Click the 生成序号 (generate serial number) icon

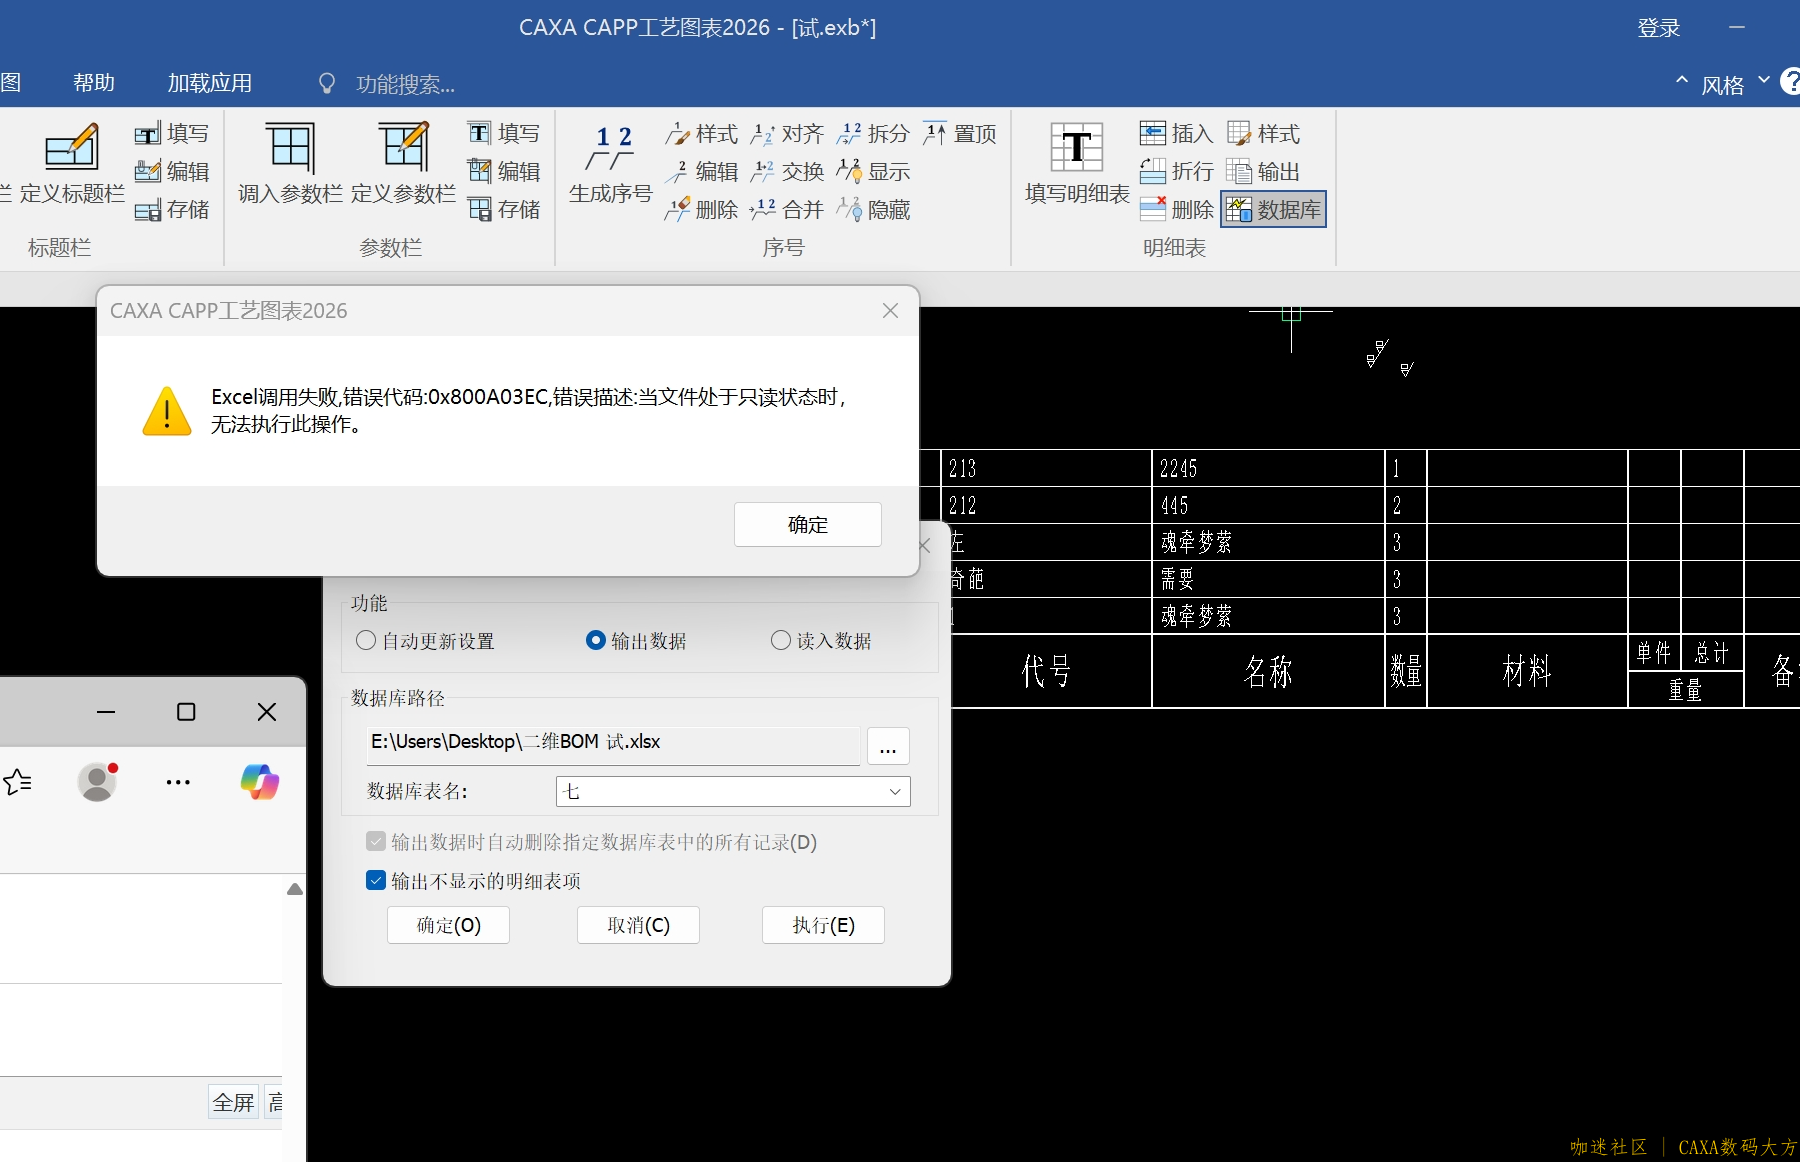[610, 150]
